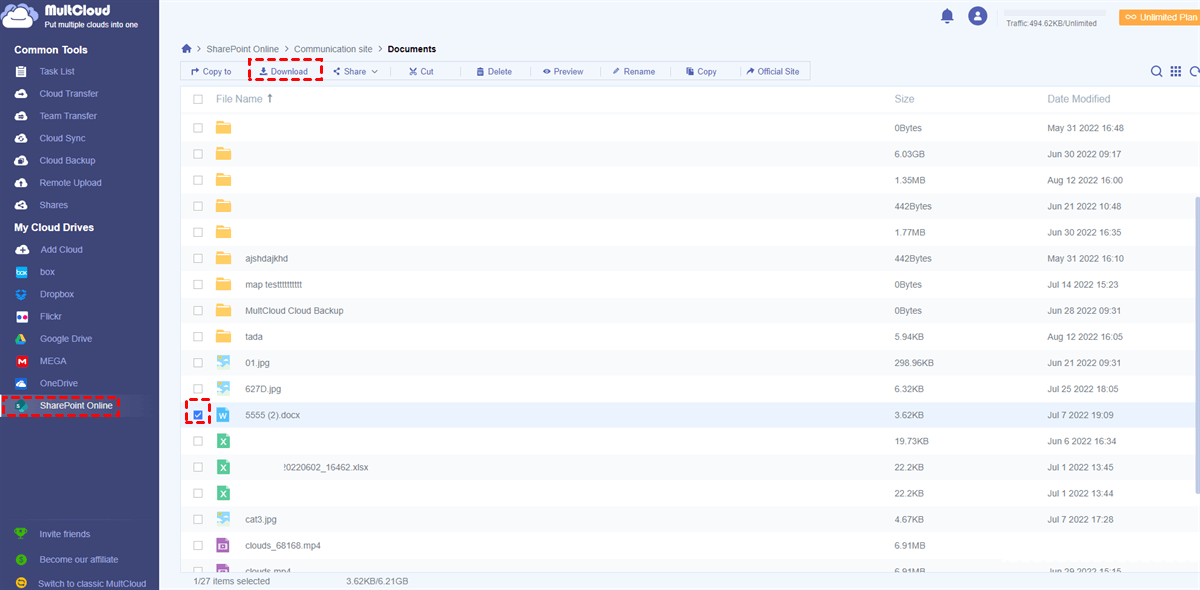The height and width of the screenshot is (590, 1200).
Task: Click the vertical scrollbar of file list
Action: (x=1196, y=345)
